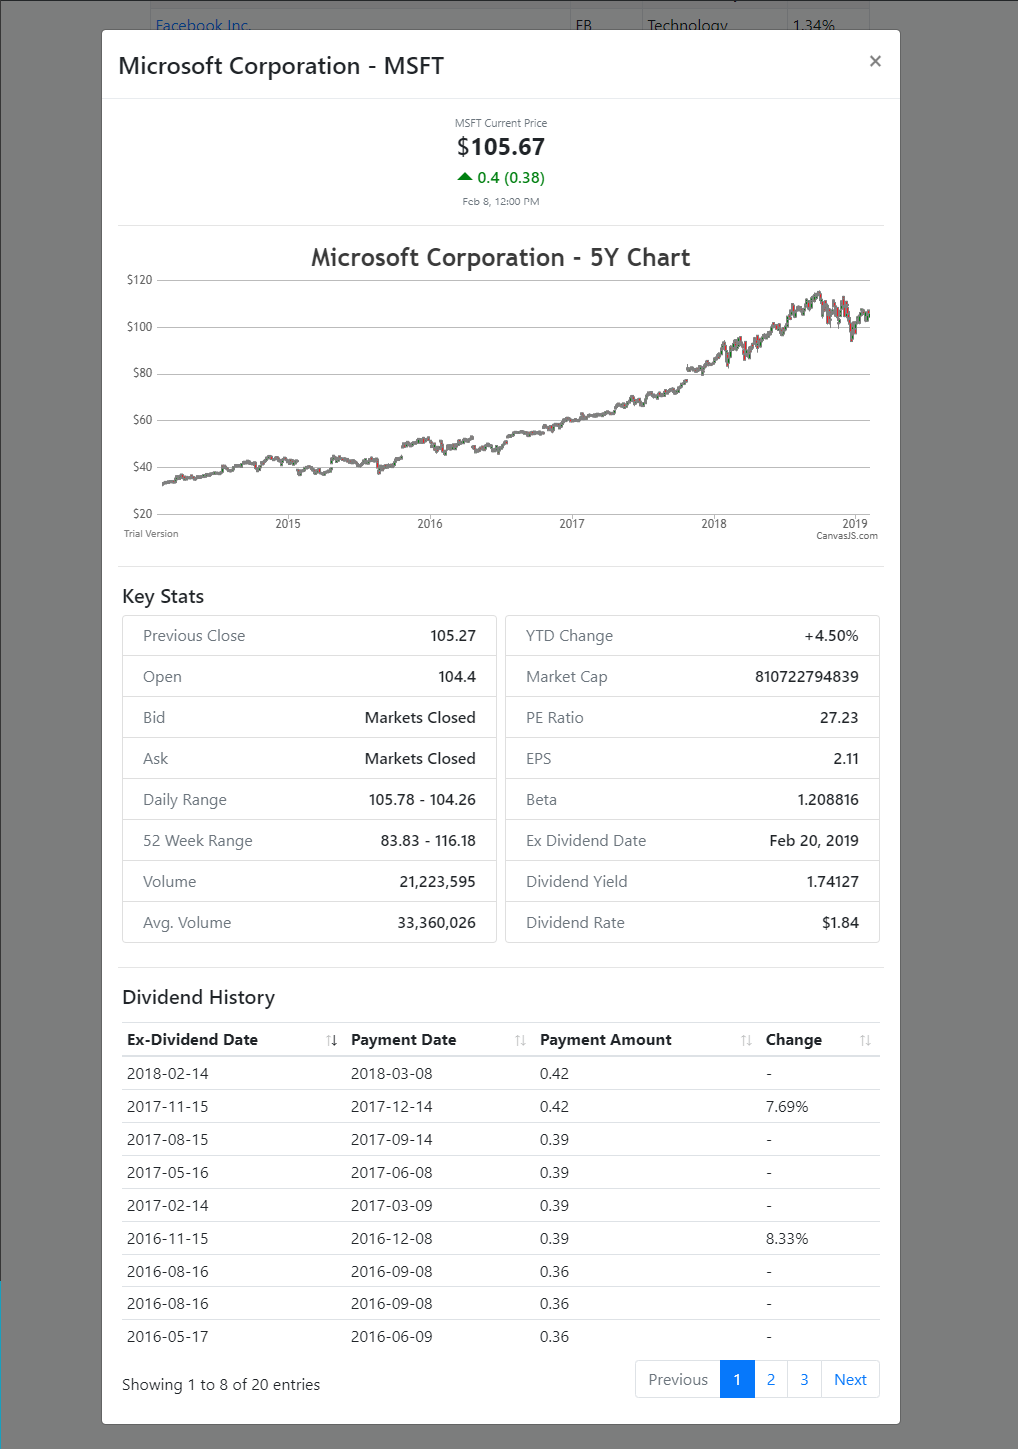This screenshot has height=1449, width=1018.
Task: Click the green price-up triangle indicator
Action: click(x=465, y=177)
